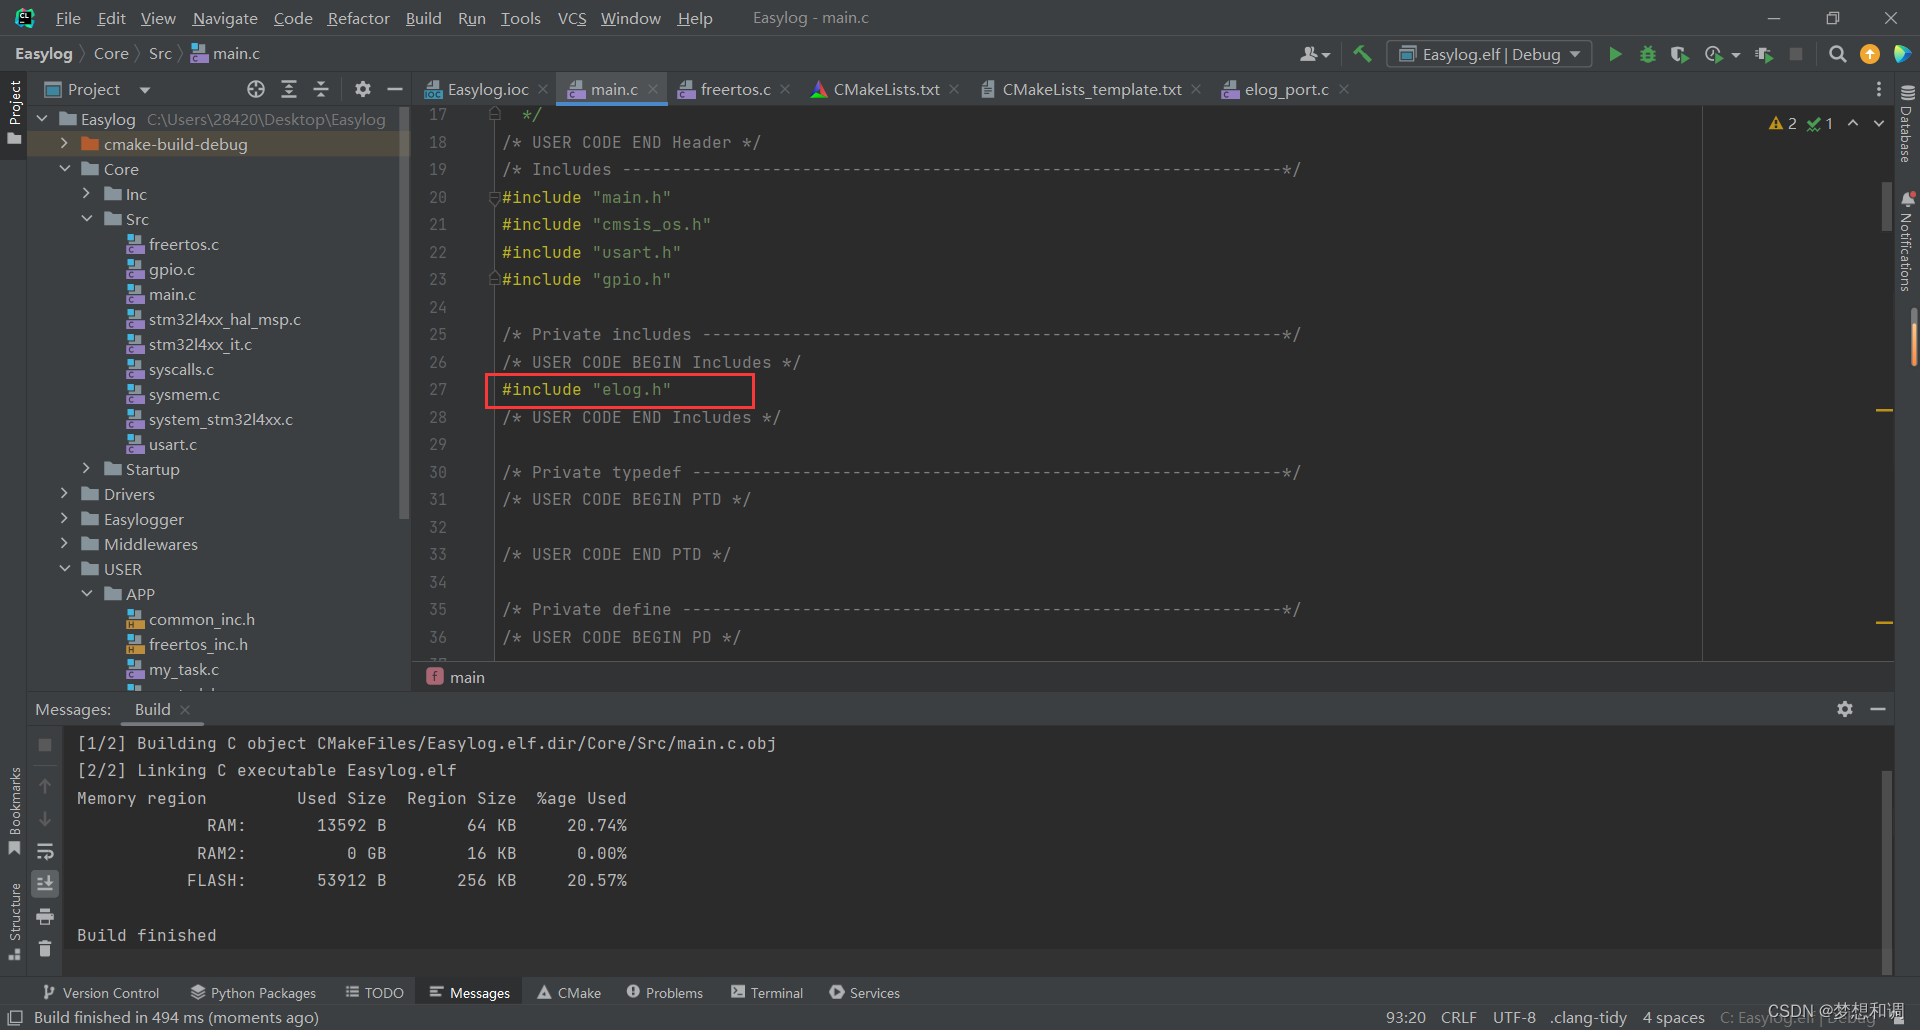Collapse All nodes in the Project tree toolbar
The width and height of the screenshot is (1920, 1030).
[x=321, y=89]
